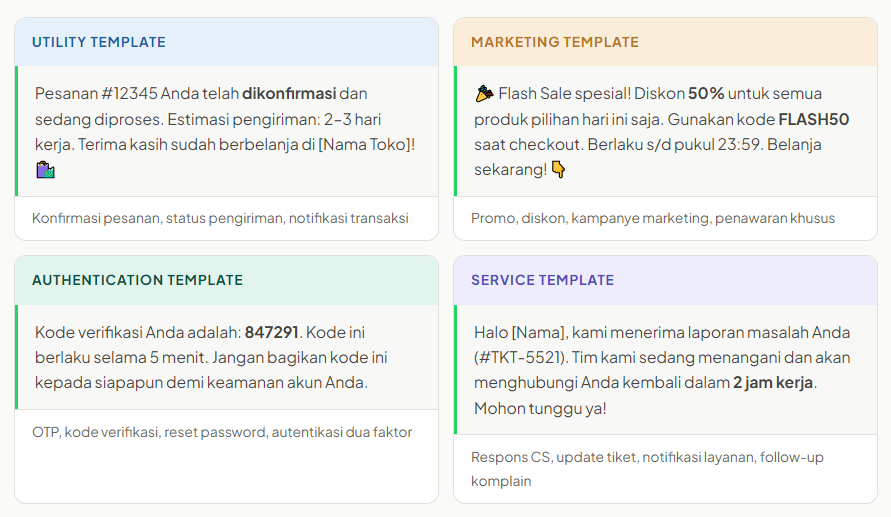Select the Marketing Template card header
Viewport: 891px width, 517px height.
[665, 42]
